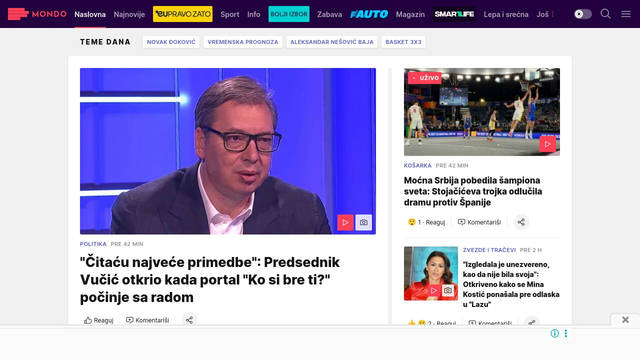Close the bottom ad banner
The width and height of the screenshot is (640, 360).
coord(625,320)
